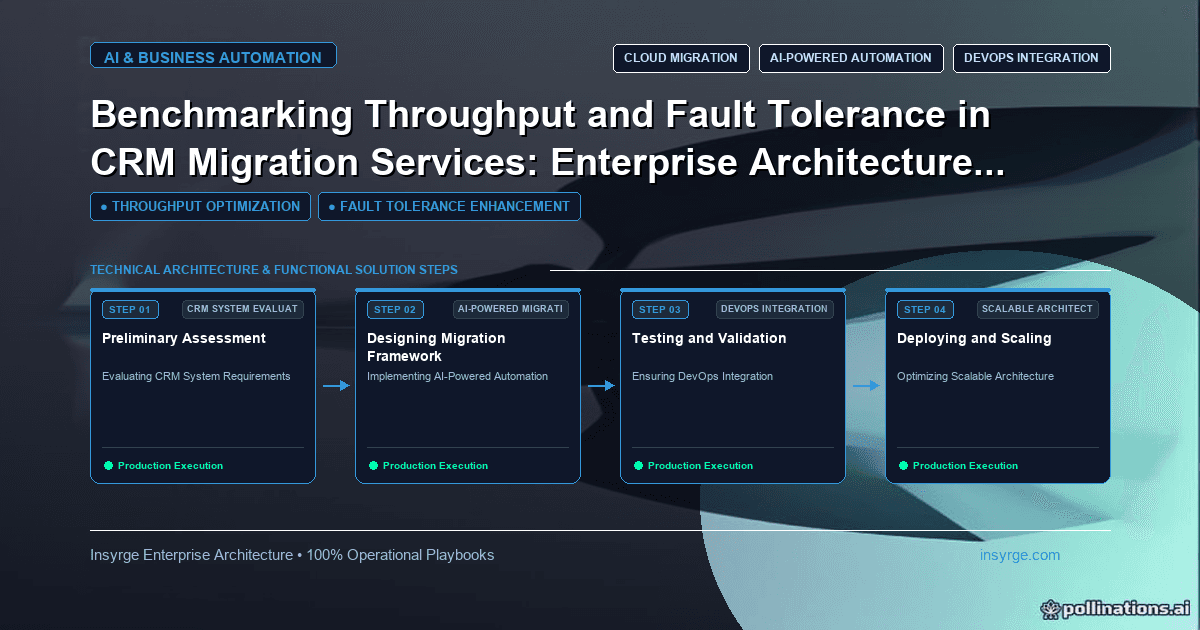Click the Benchmarking Throughput and Fault Tolerance headline
Viewport: 1200px width, 630px height.
(x=548, y=140)
